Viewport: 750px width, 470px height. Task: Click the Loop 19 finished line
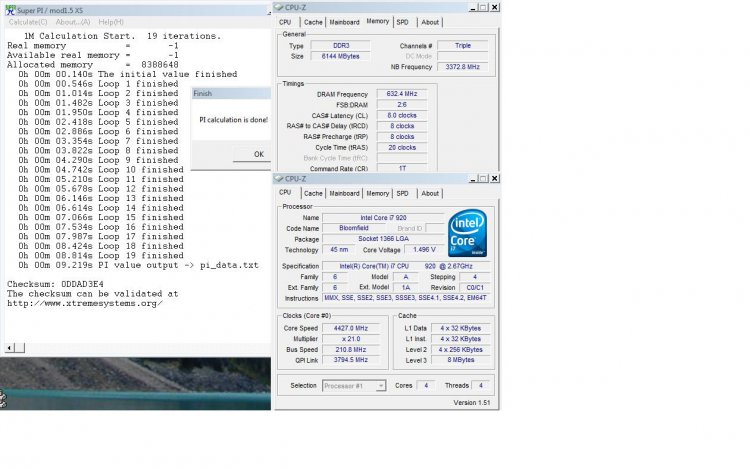click(x=101, y=255)
